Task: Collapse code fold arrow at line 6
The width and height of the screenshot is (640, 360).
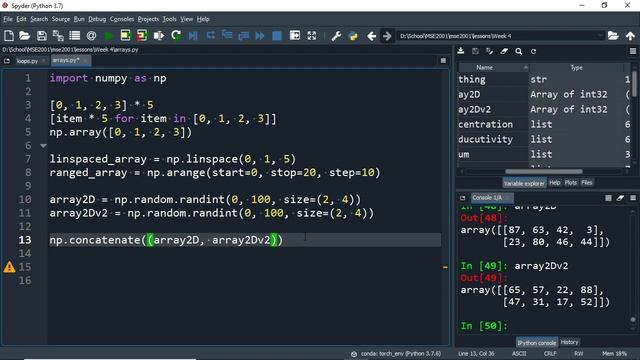Action: point(43,146)
